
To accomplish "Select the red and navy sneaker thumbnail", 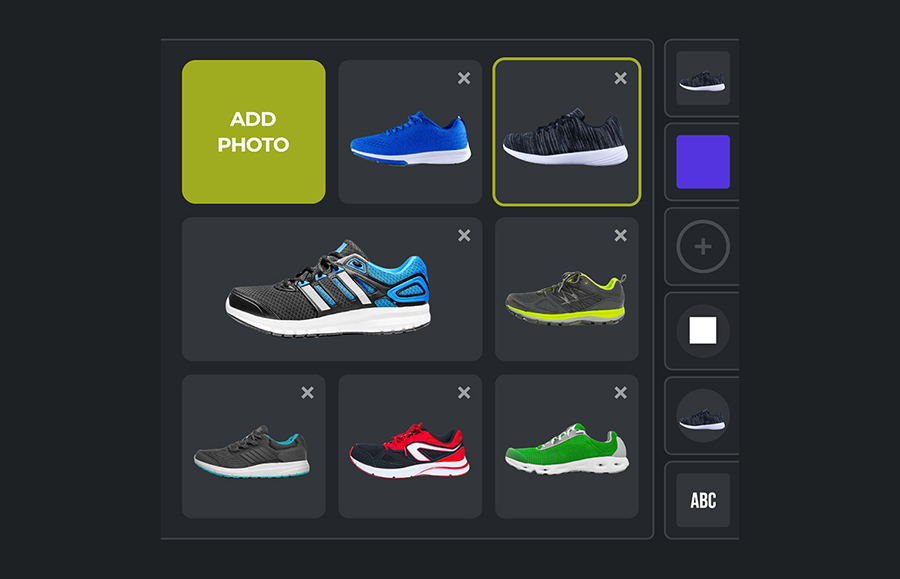I will point(410,446).
